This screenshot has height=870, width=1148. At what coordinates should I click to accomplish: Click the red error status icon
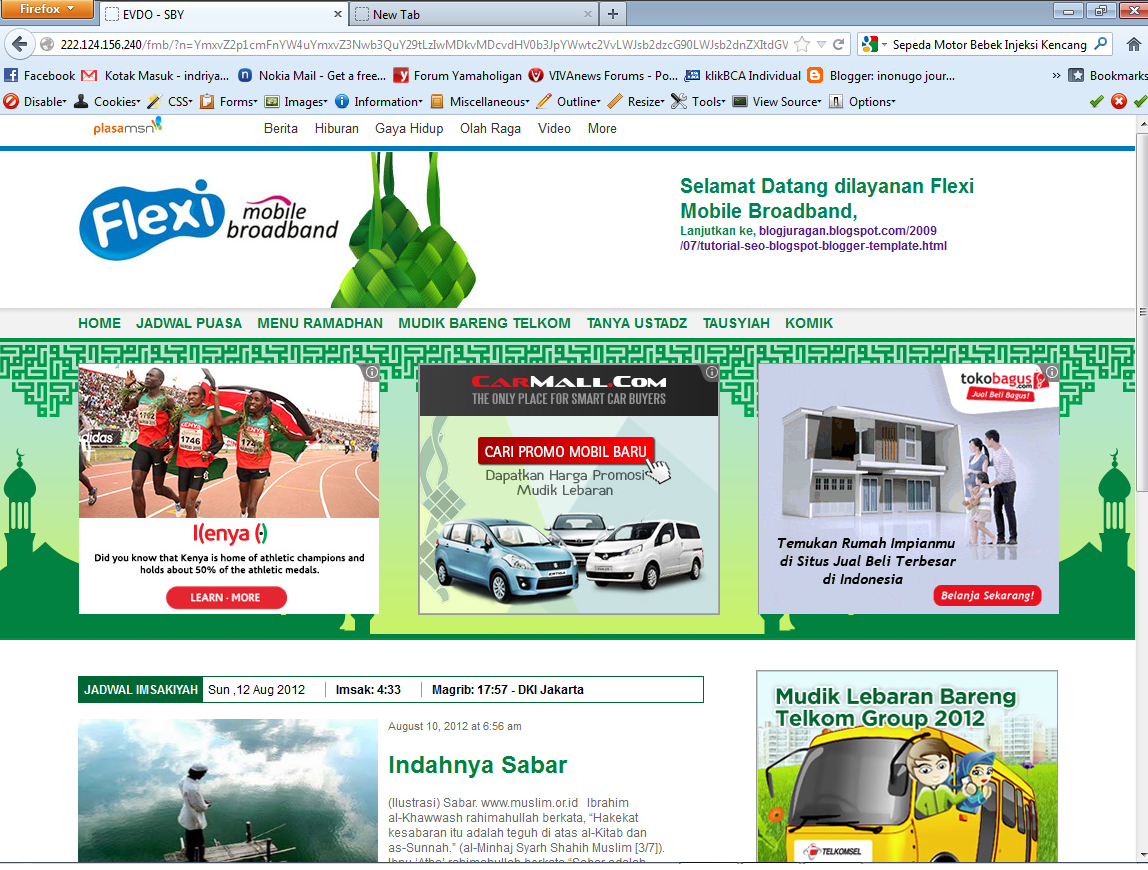(x=1119, y=102)
